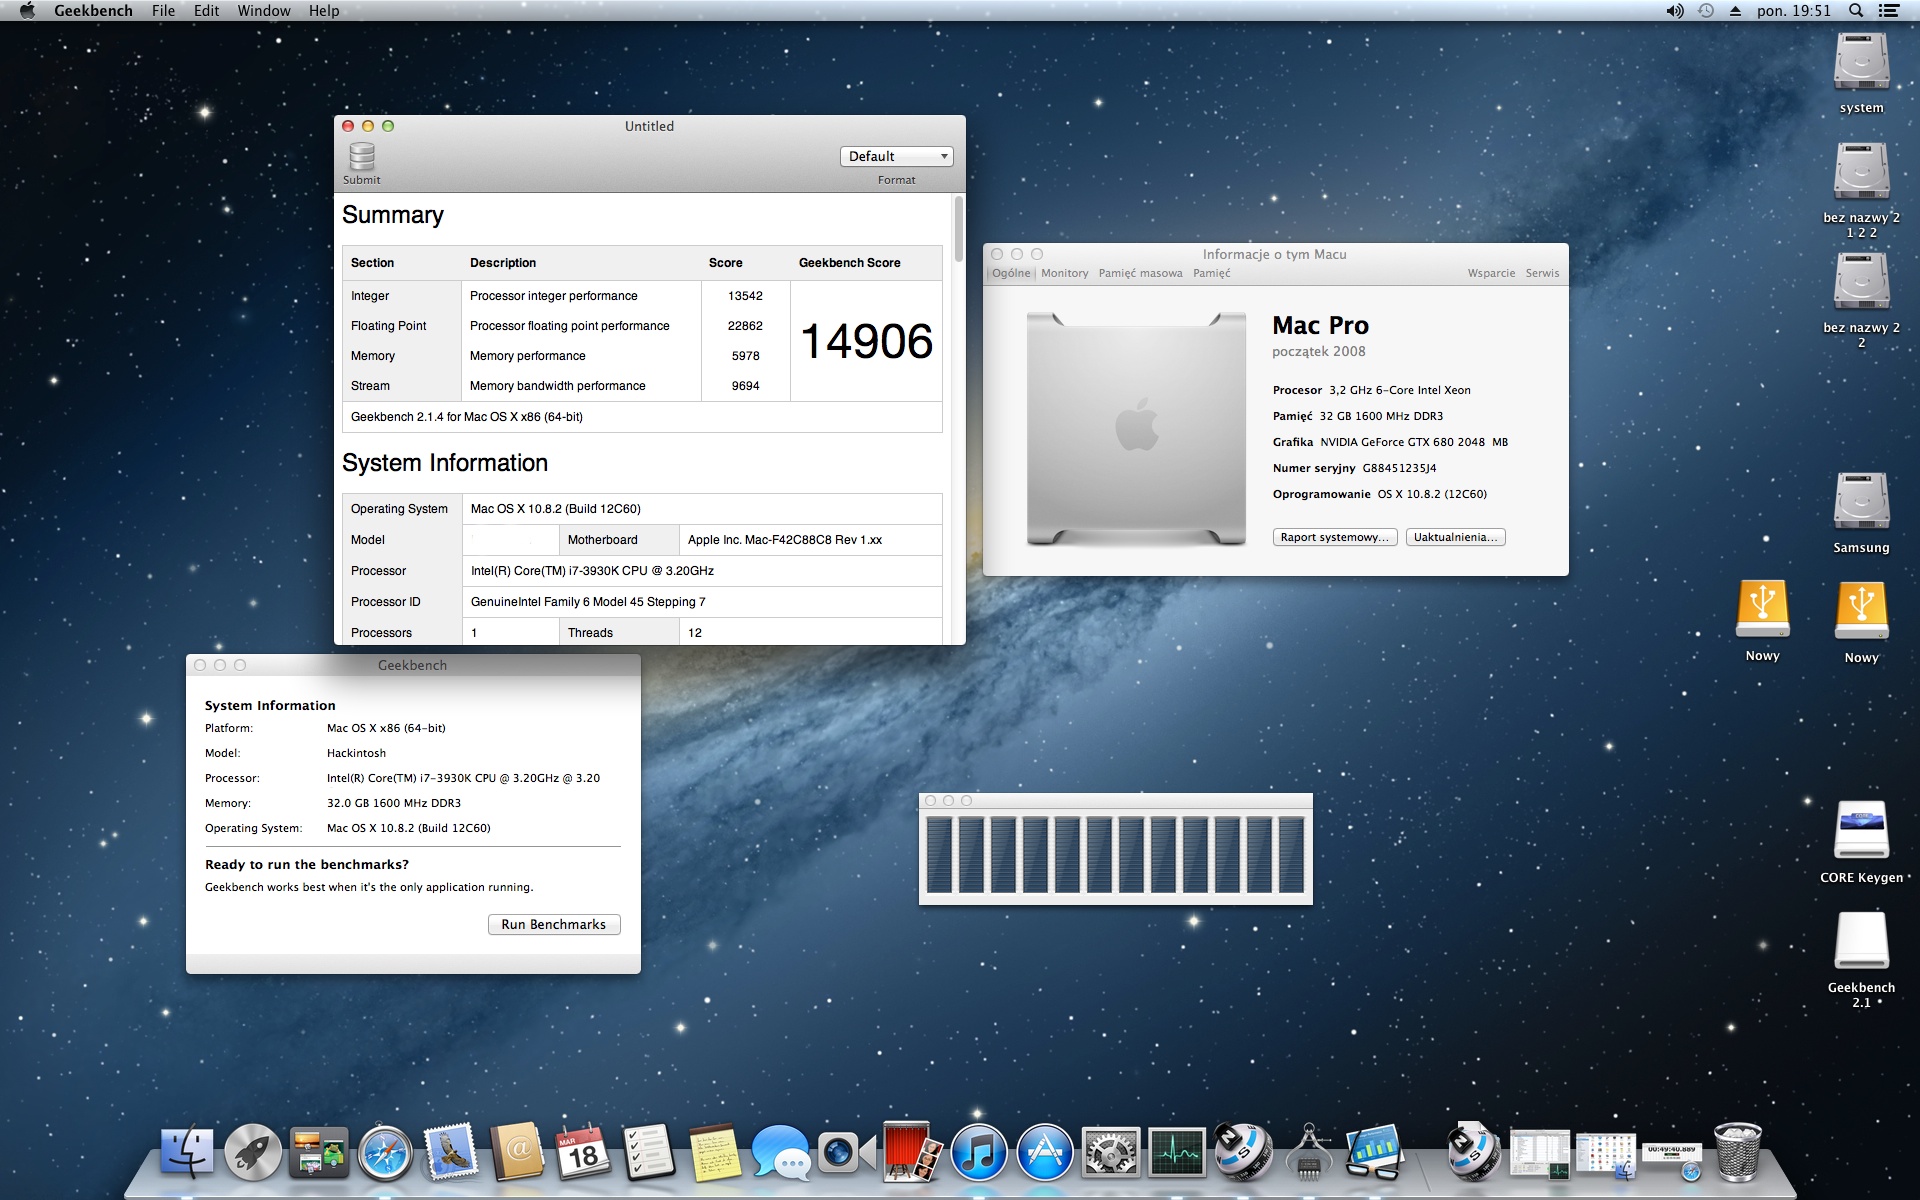Viewport: 1920px width, 1200px height.
Task: Open the Wsparcie link in About This Mac
Action: 1491,273
